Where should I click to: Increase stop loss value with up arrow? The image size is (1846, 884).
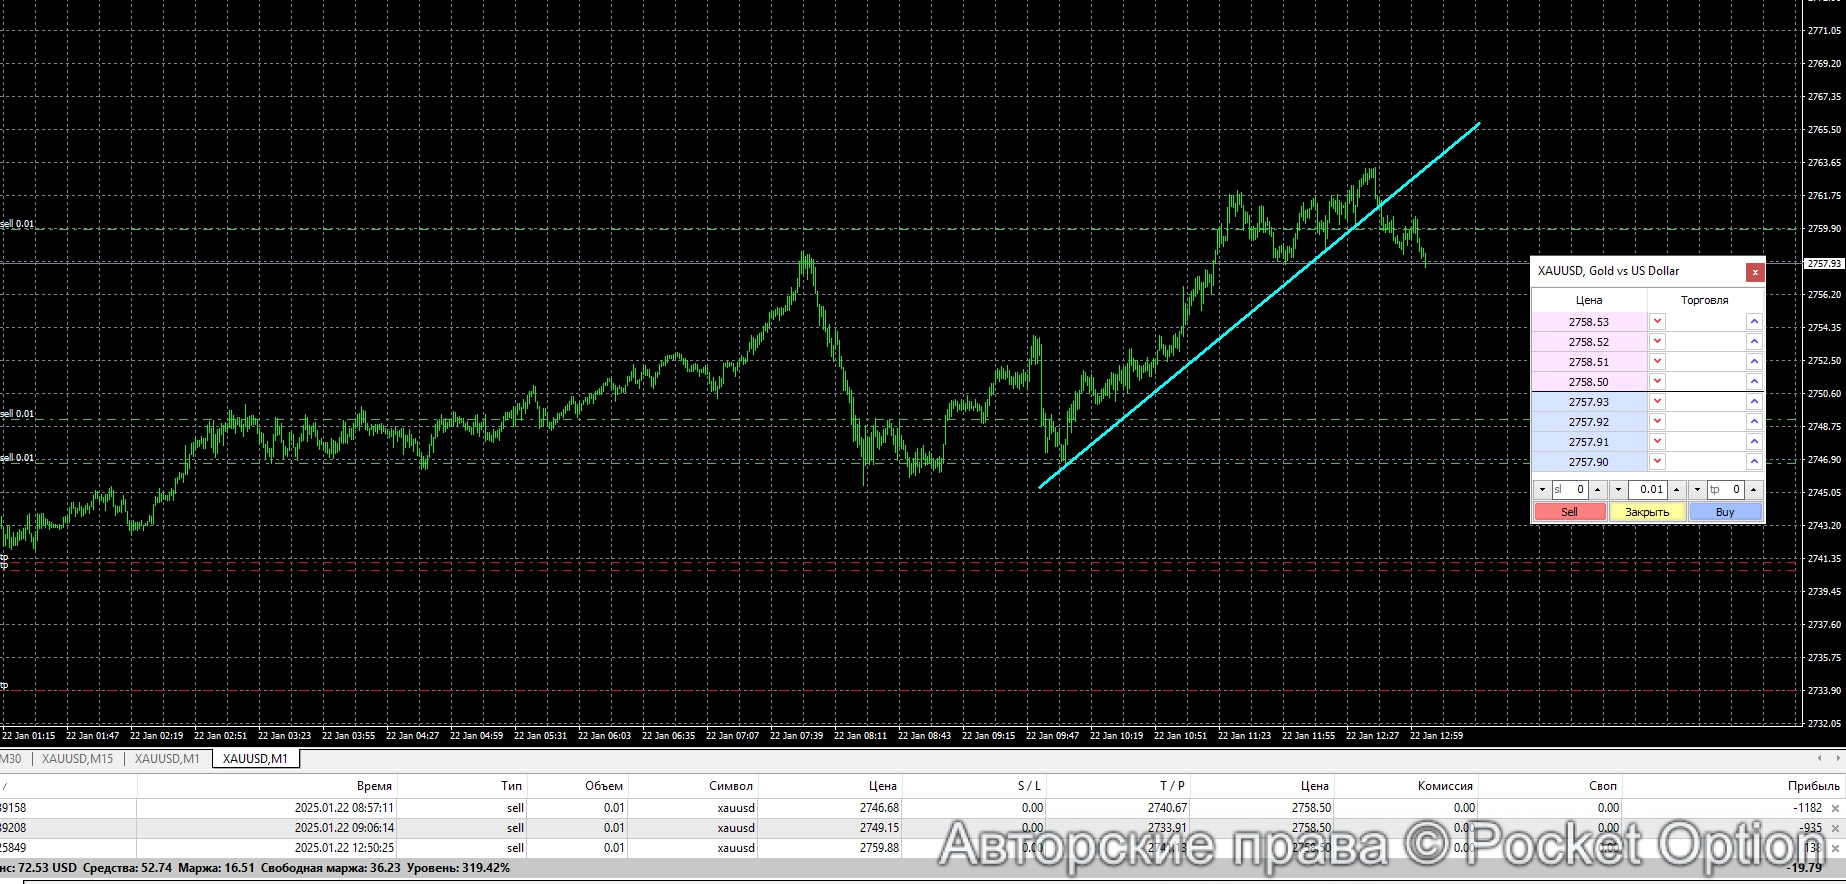click(x=1597, y=490)
